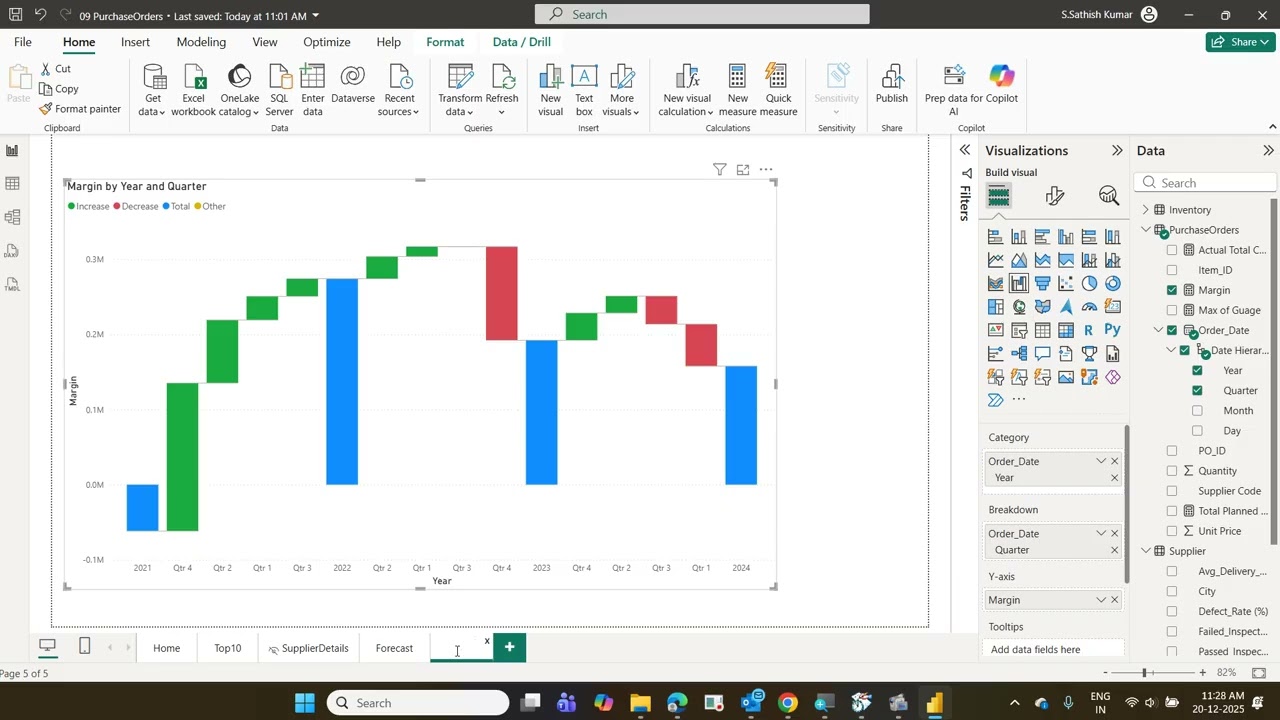Remove Quarter from Breakdown well

1114,550
